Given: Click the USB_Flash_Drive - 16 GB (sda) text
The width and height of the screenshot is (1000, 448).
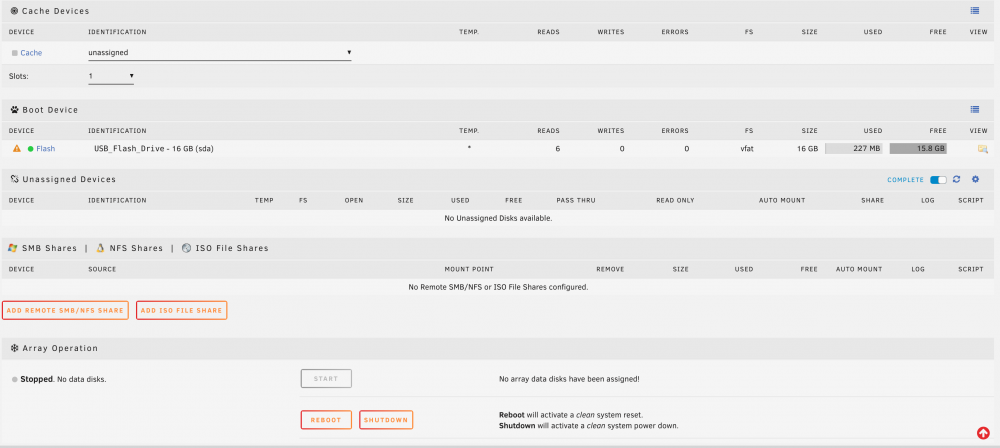Looking at the screenshot, I should 153,149.
